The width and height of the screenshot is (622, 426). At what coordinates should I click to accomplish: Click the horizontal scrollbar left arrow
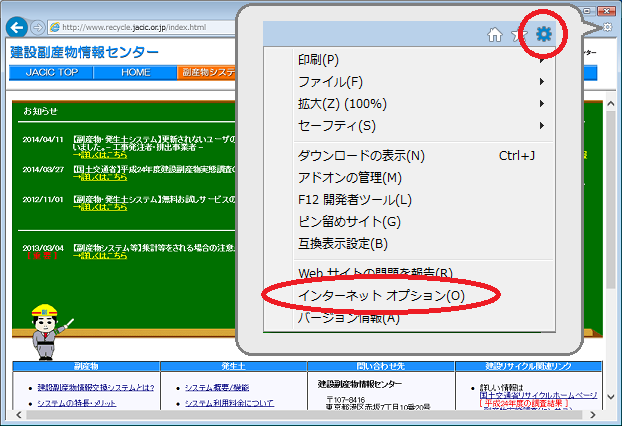(19, 415)
